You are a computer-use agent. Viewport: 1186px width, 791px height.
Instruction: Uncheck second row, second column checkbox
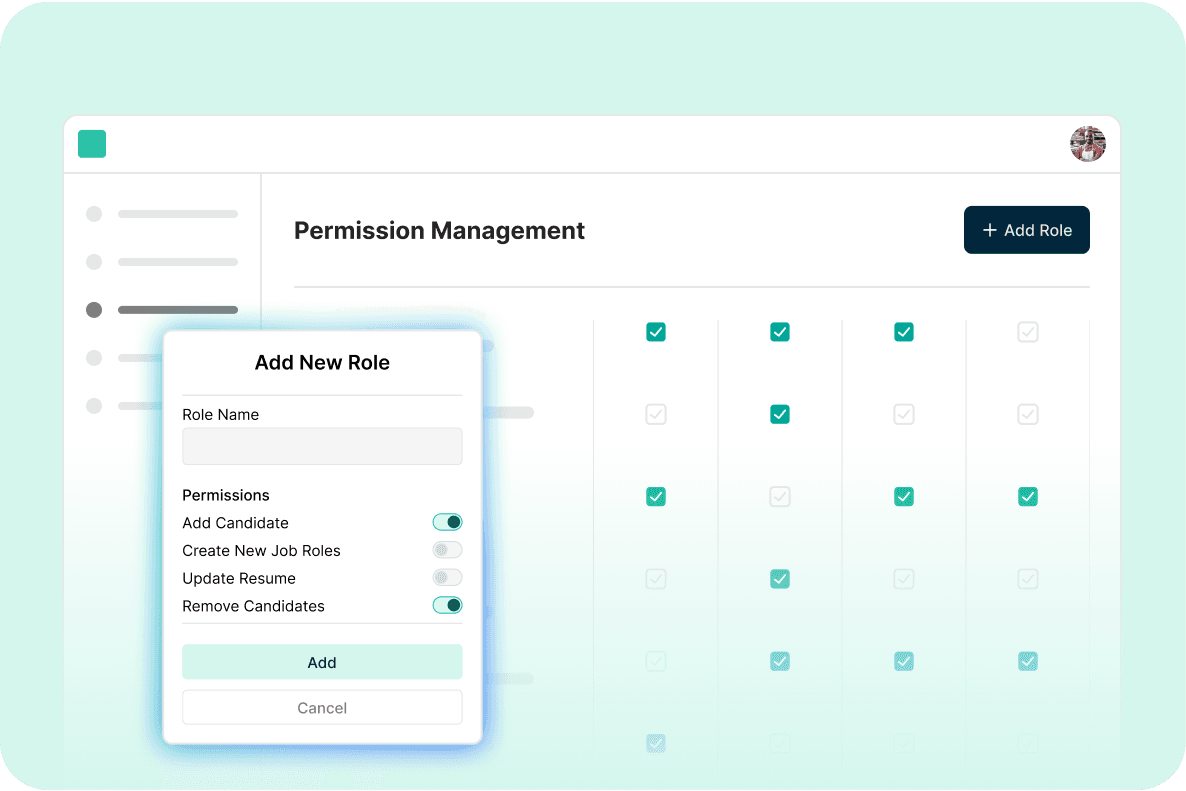(x=780, y=414)
